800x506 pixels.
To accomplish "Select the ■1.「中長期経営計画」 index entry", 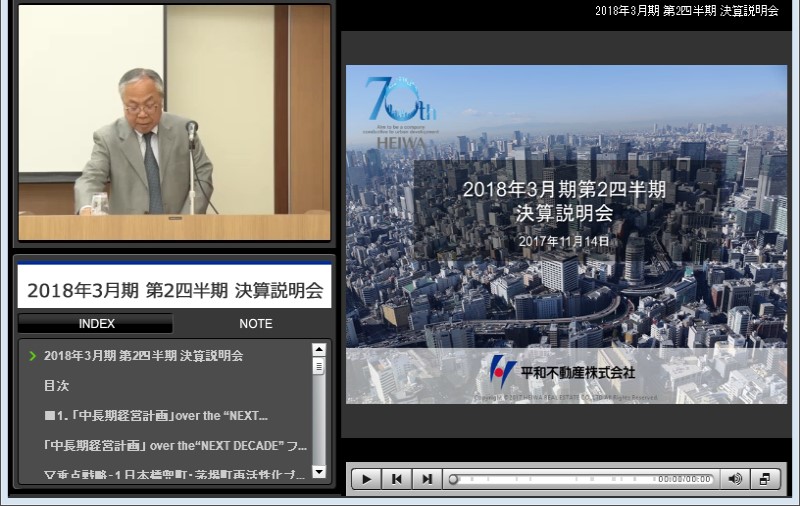I will (156, 416).
